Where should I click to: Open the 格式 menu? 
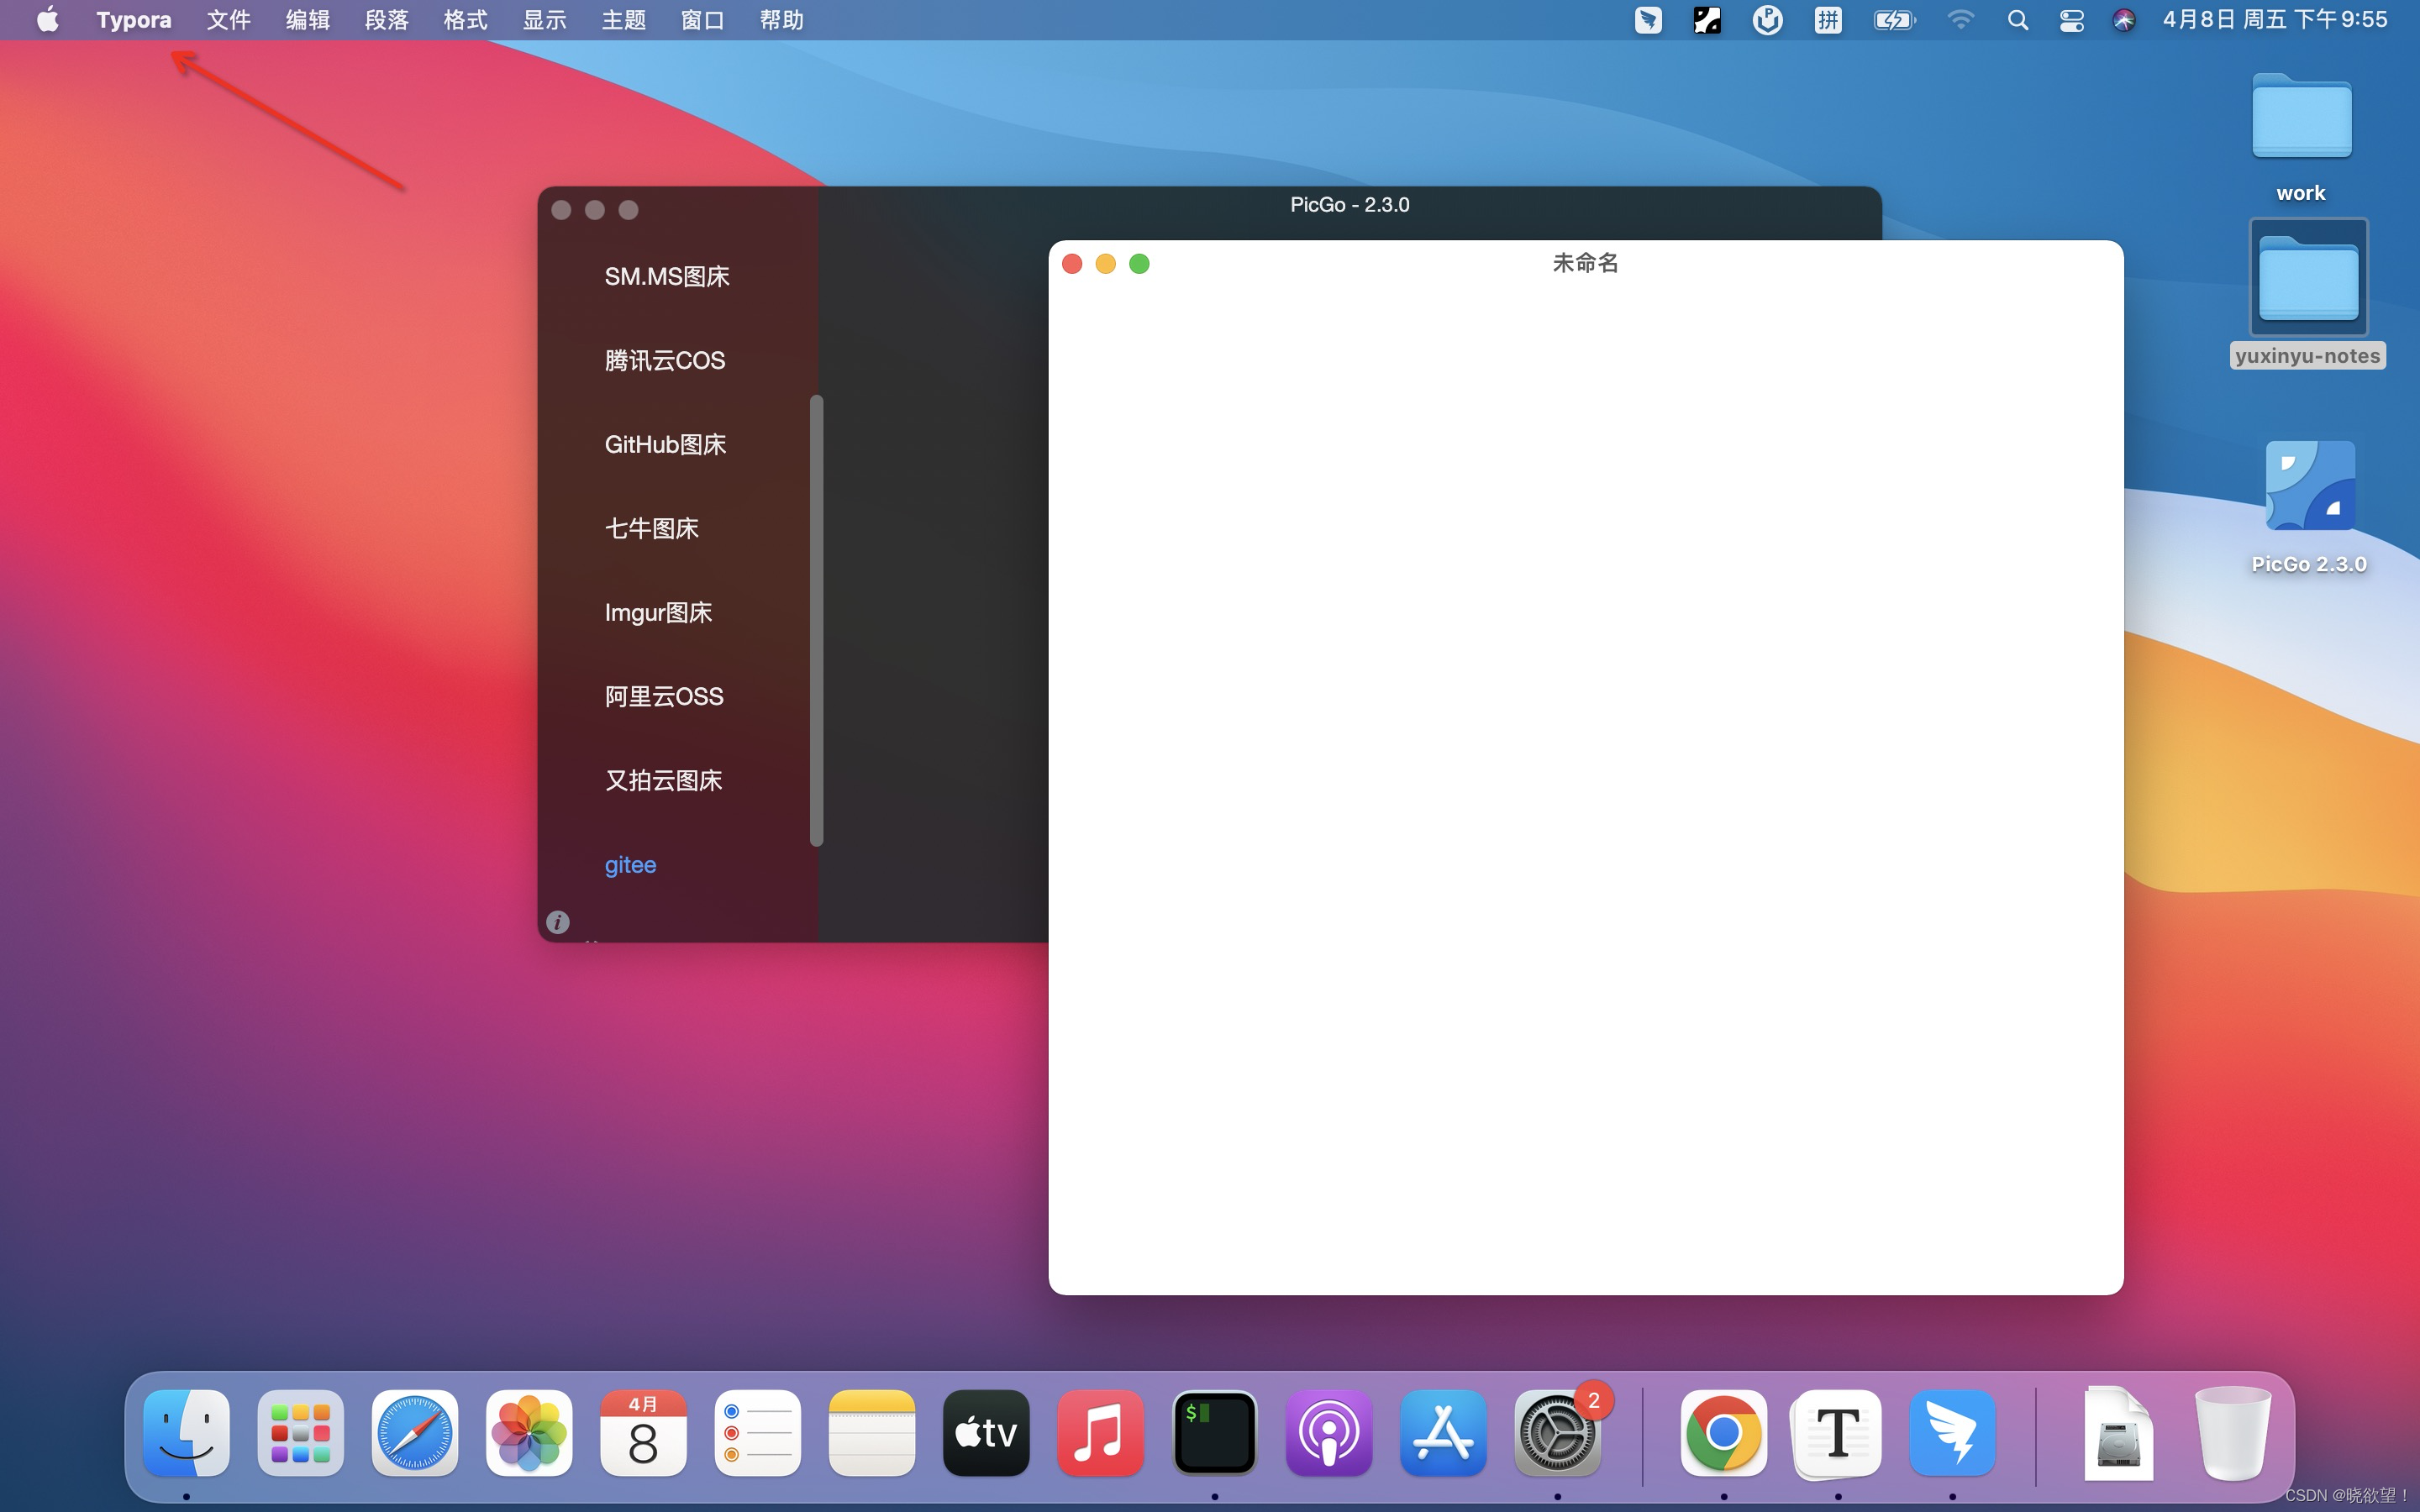pyautogui.click(x=465, y=20)
